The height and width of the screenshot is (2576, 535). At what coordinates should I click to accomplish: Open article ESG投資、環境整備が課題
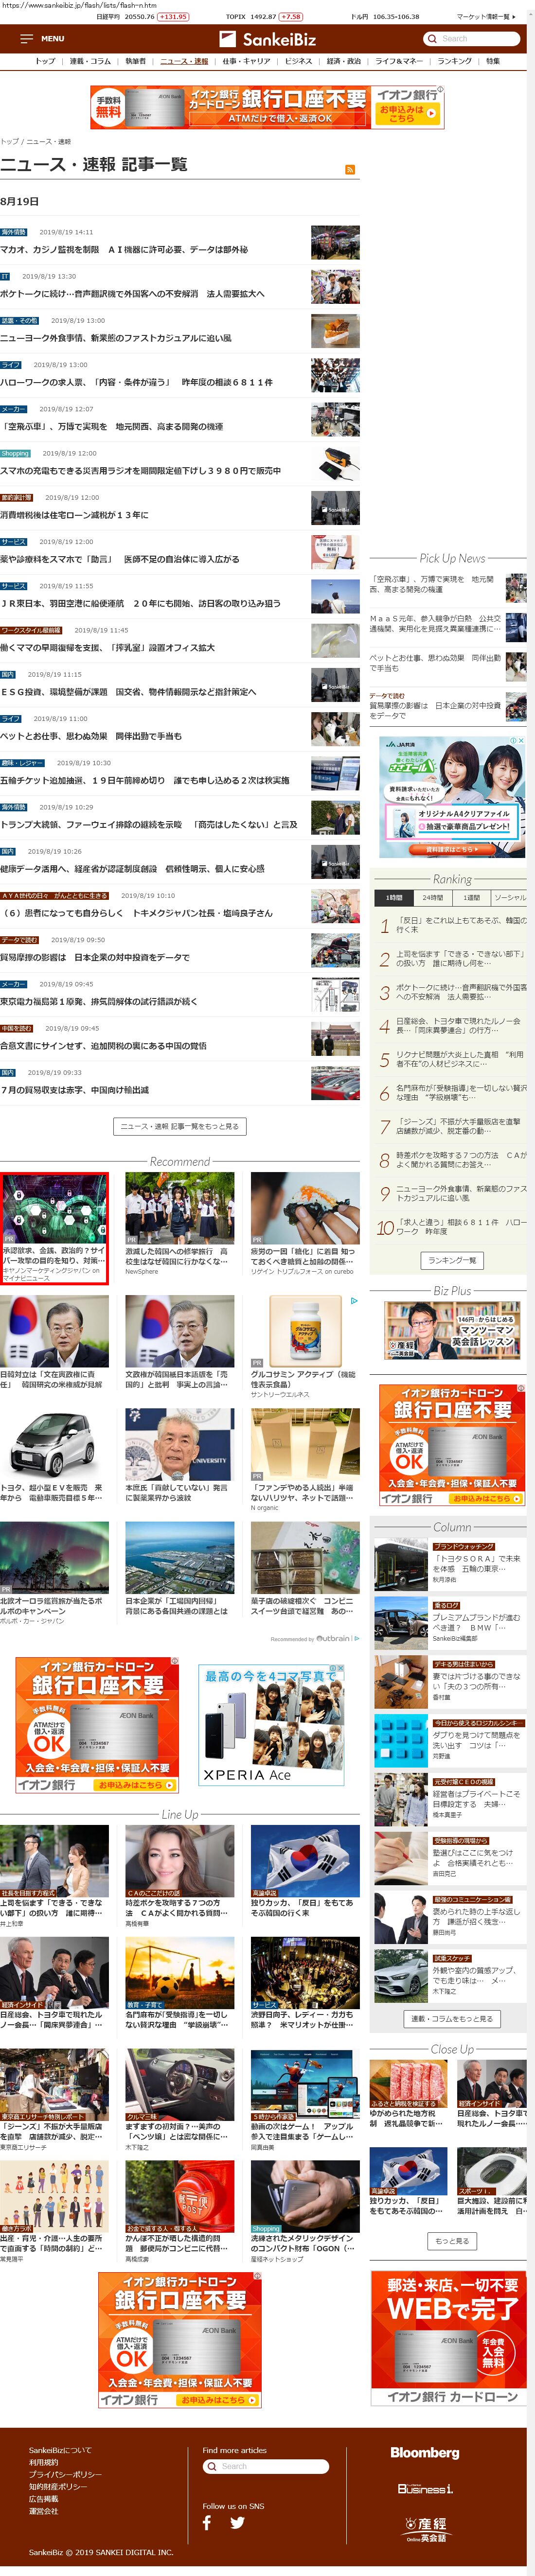(x=128, y=691)
